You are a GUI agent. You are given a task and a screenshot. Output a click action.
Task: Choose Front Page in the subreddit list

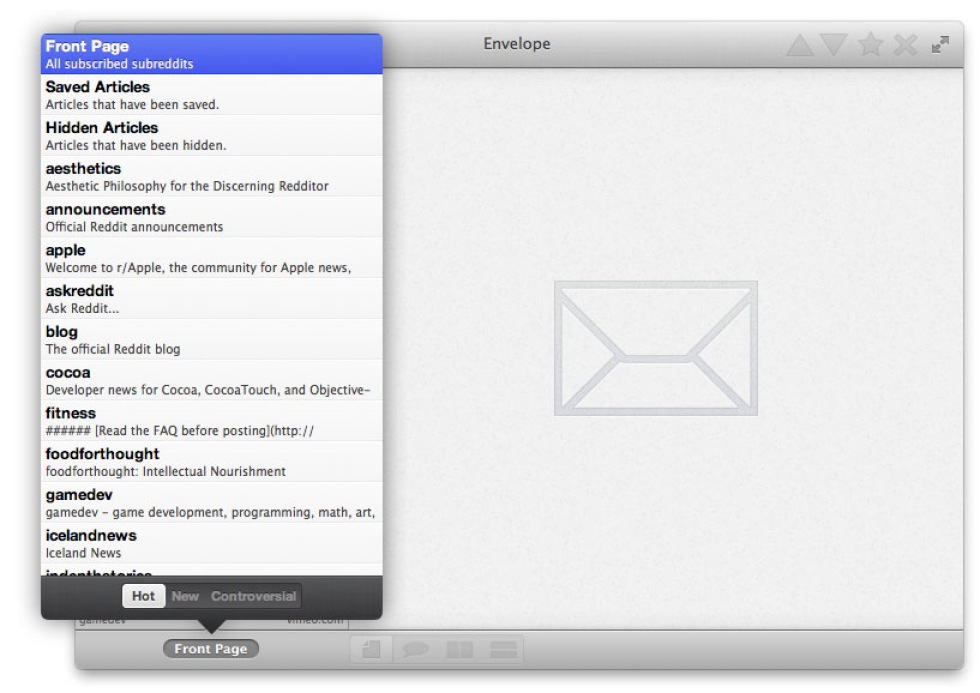(211, 54)
